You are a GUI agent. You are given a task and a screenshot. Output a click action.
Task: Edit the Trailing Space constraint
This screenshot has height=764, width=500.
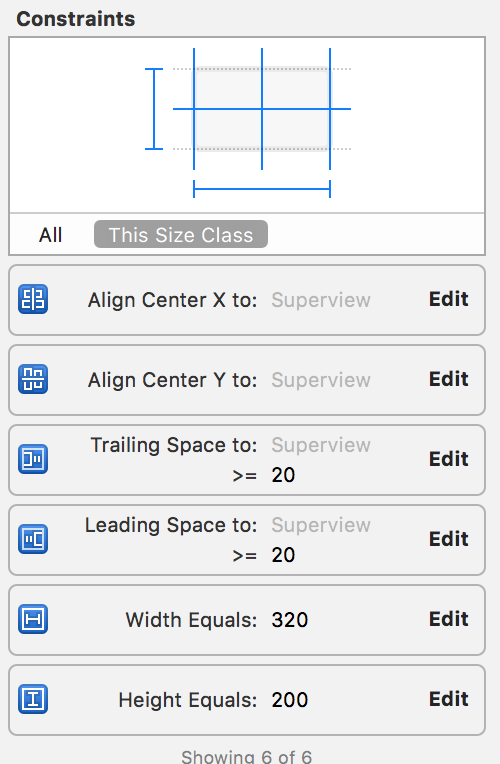(448, 459)
